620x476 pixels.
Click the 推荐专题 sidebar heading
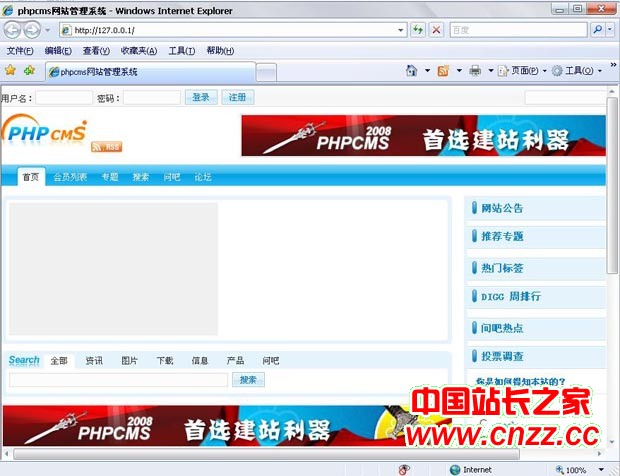click(x=502, y=236)
